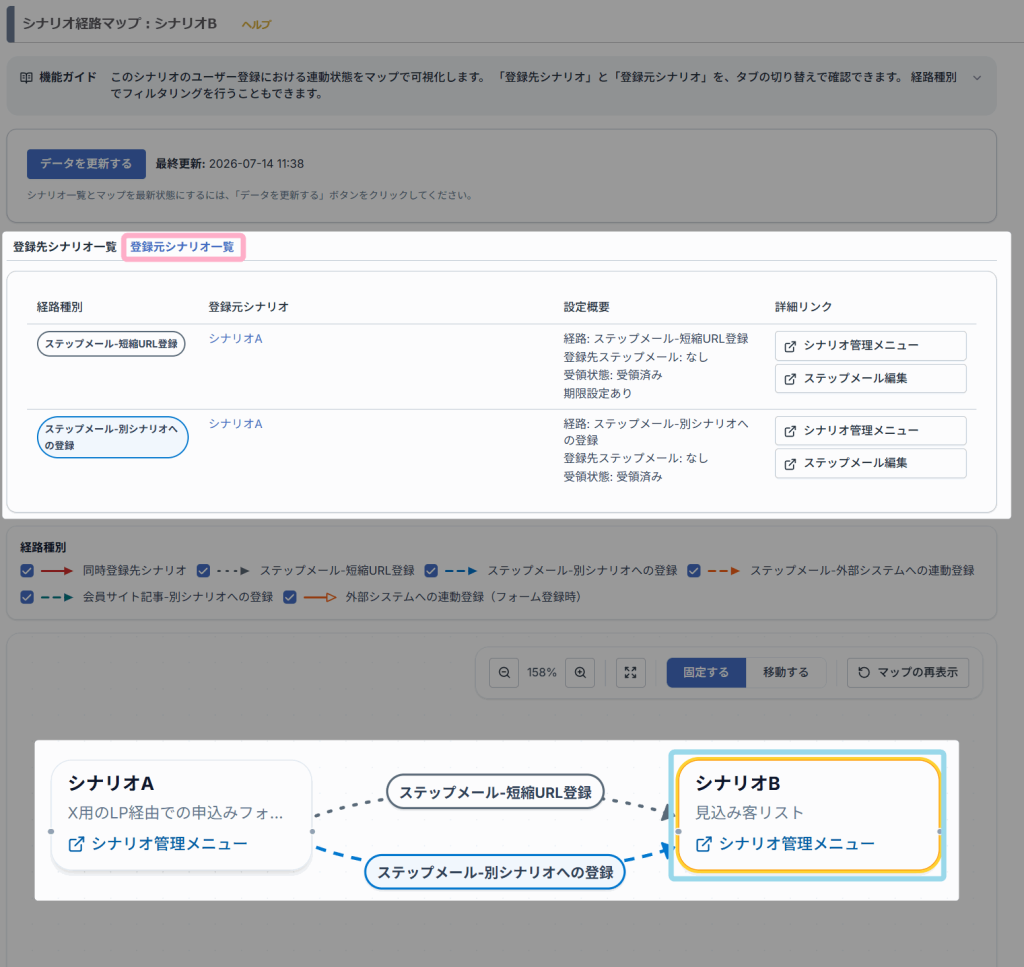Click the 期限設定あり text in the table
Image resolution: width=1024 pixels, height=967 pixels.
coord(598,393)
